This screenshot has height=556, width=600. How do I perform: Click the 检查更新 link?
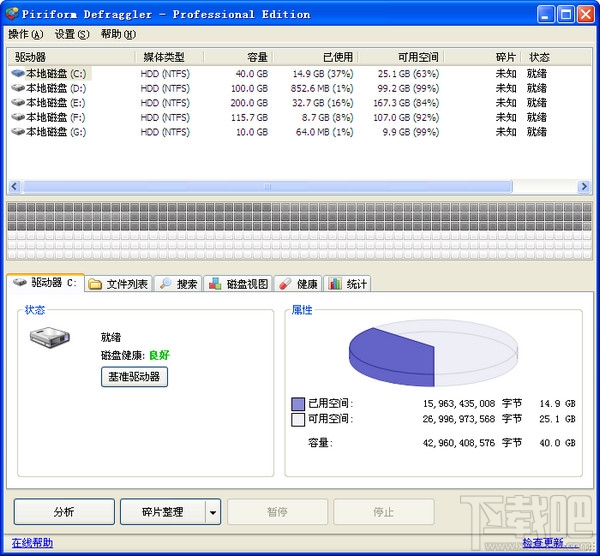(543, 543)
